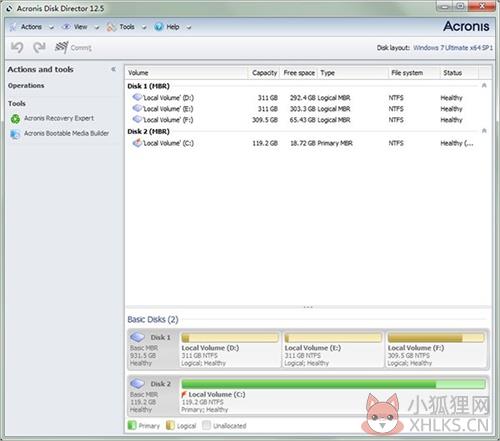Collapse the Disk 2 (MBR) group

tap(484, 131)
